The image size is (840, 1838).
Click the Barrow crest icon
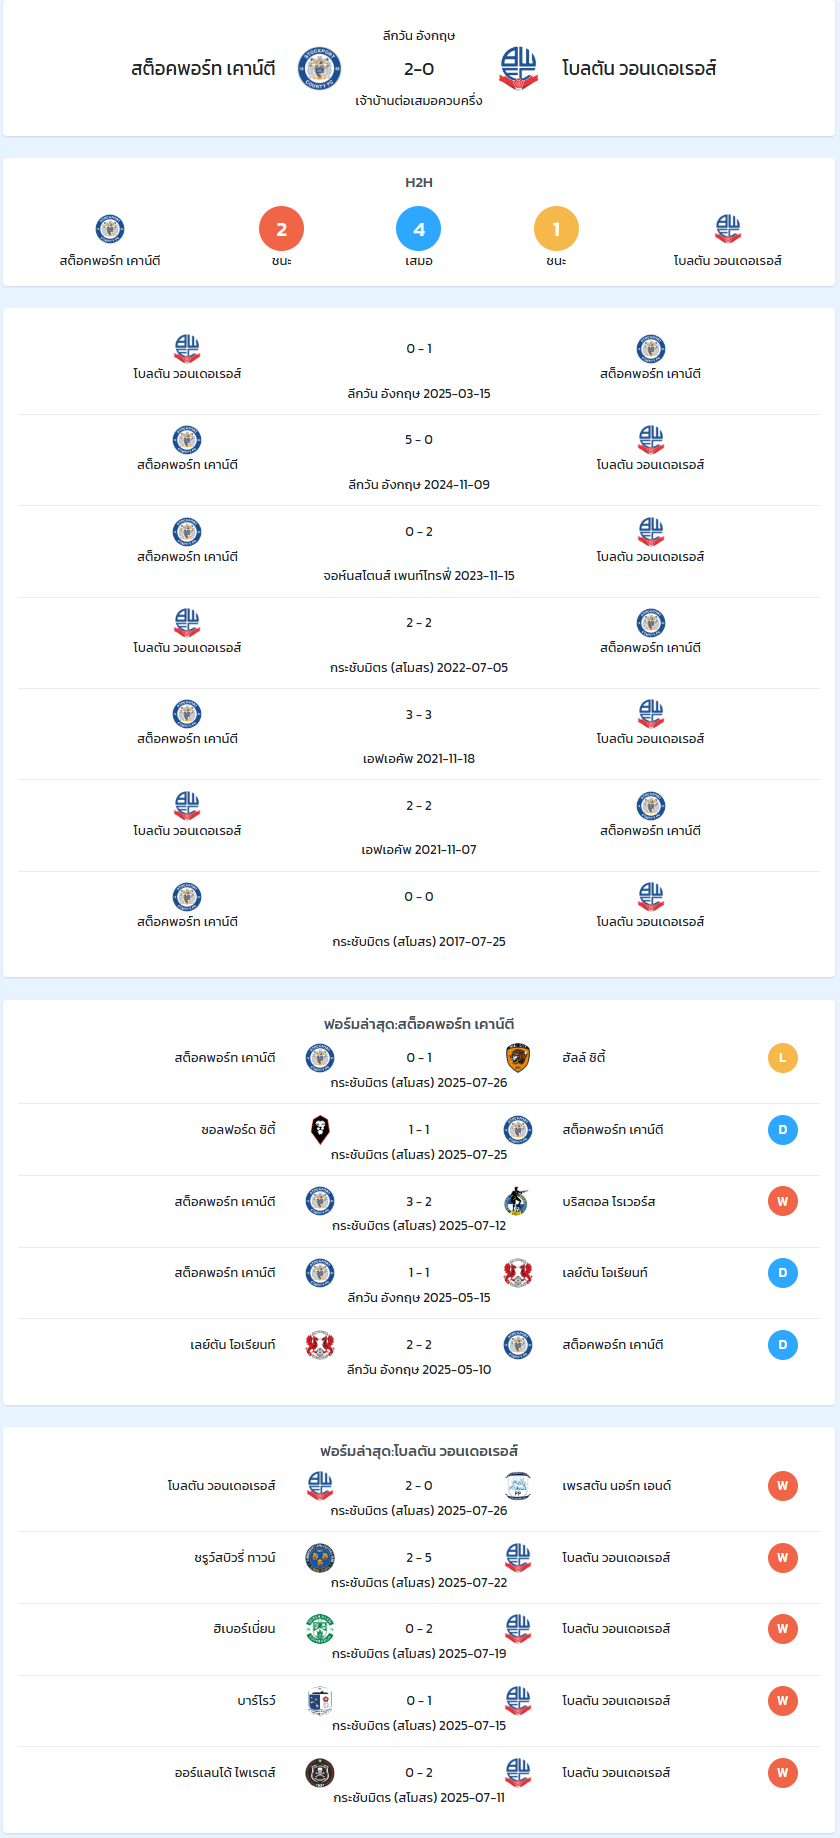click(320, 1701)
